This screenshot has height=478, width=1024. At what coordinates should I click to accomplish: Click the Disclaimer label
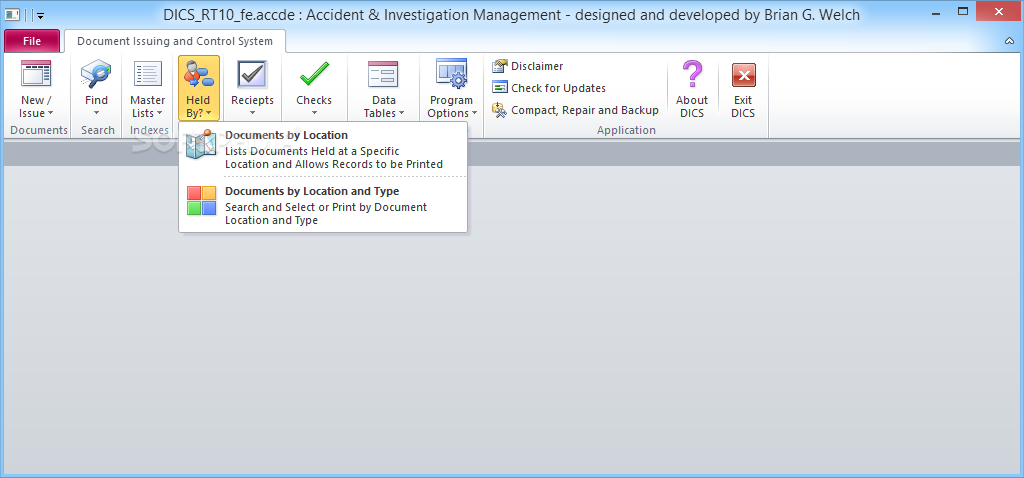[x=537, y=66]
